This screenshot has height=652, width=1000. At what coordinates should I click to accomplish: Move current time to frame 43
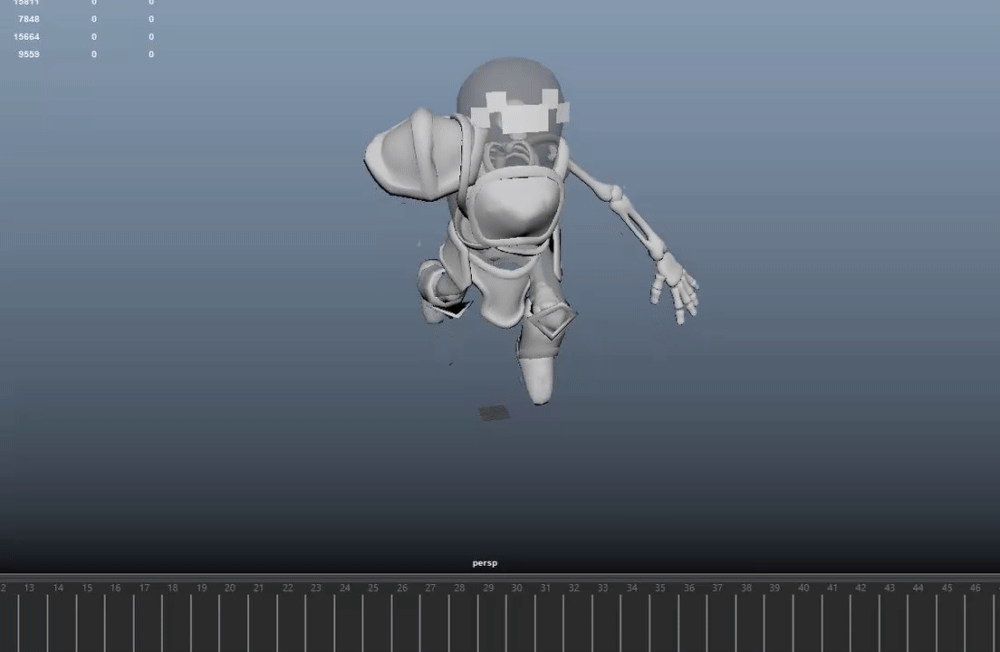(890, 588)
